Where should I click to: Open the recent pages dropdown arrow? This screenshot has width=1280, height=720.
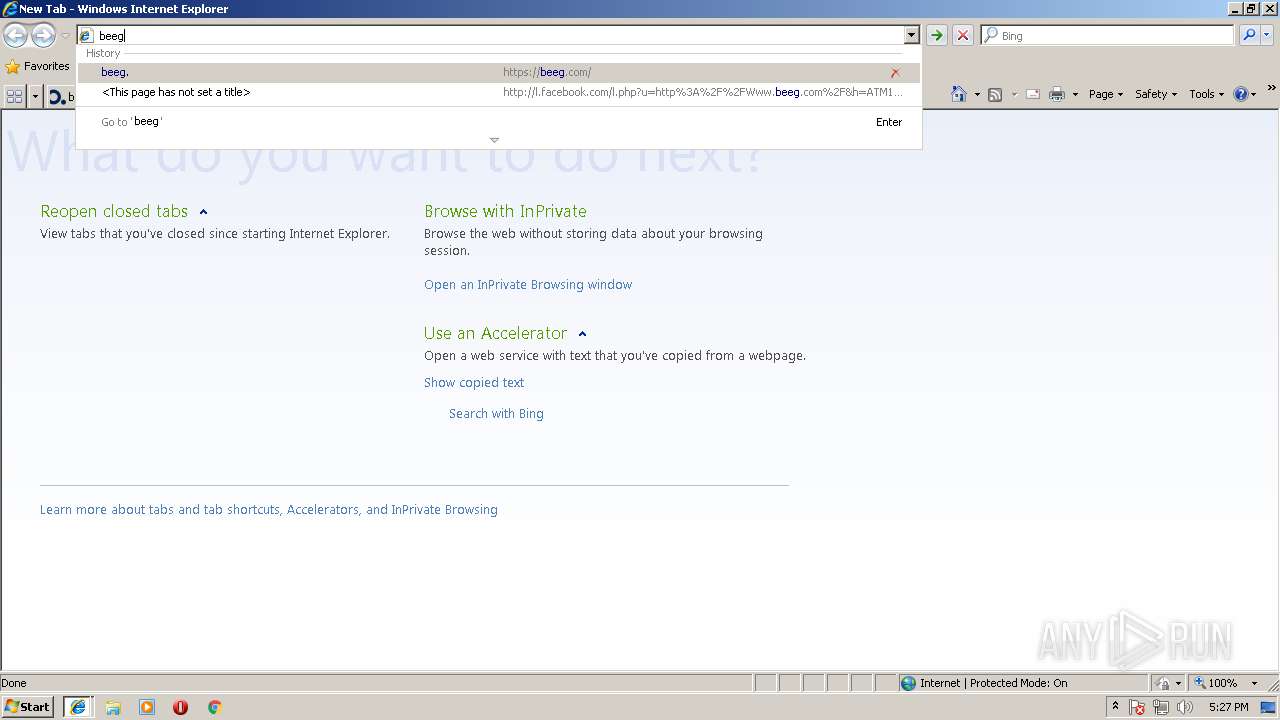[65, 36]
